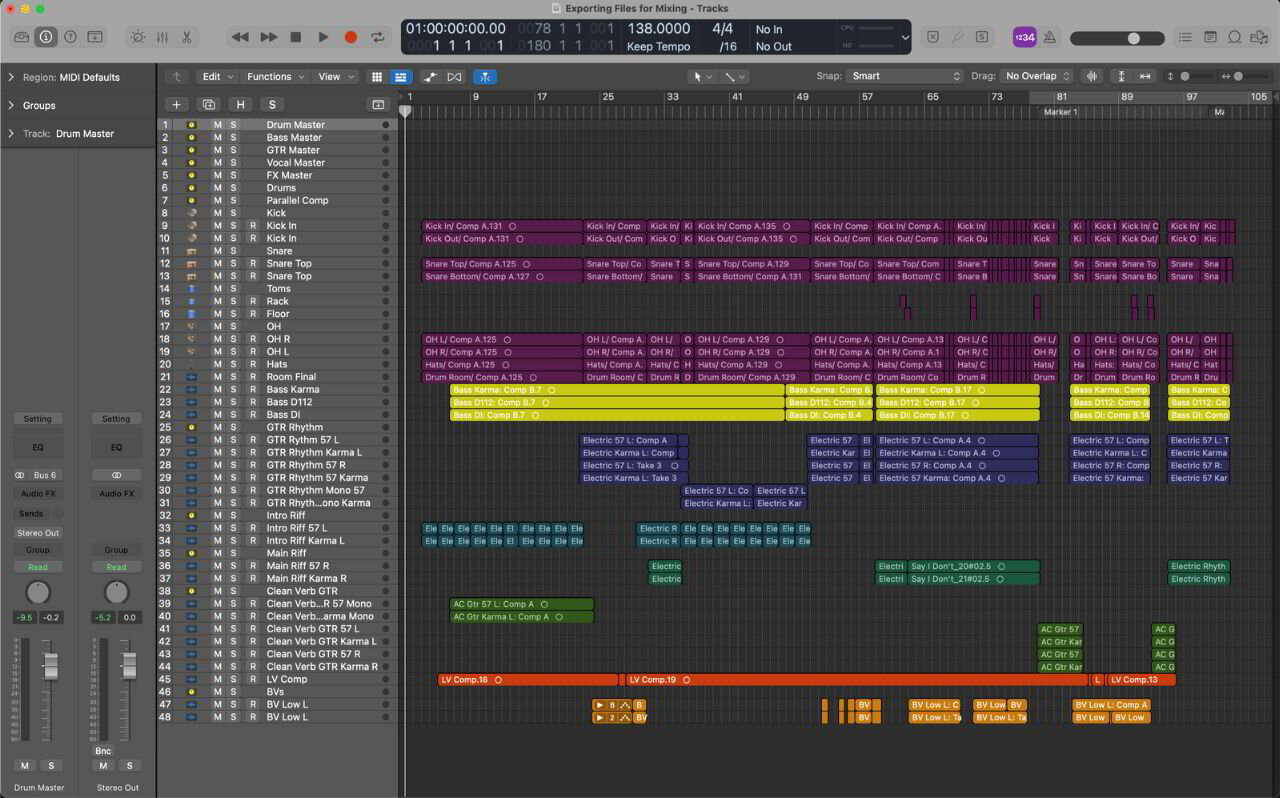Open the List Editors
Viewport: 1280px width, 798px height.
click(1186, 37)
